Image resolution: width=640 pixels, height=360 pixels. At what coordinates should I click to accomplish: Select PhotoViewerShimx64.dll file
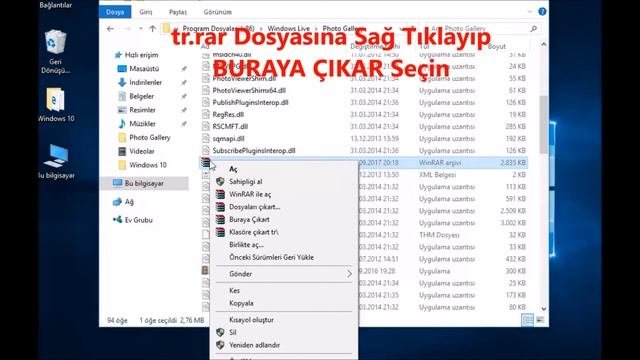tap(249, 91)
